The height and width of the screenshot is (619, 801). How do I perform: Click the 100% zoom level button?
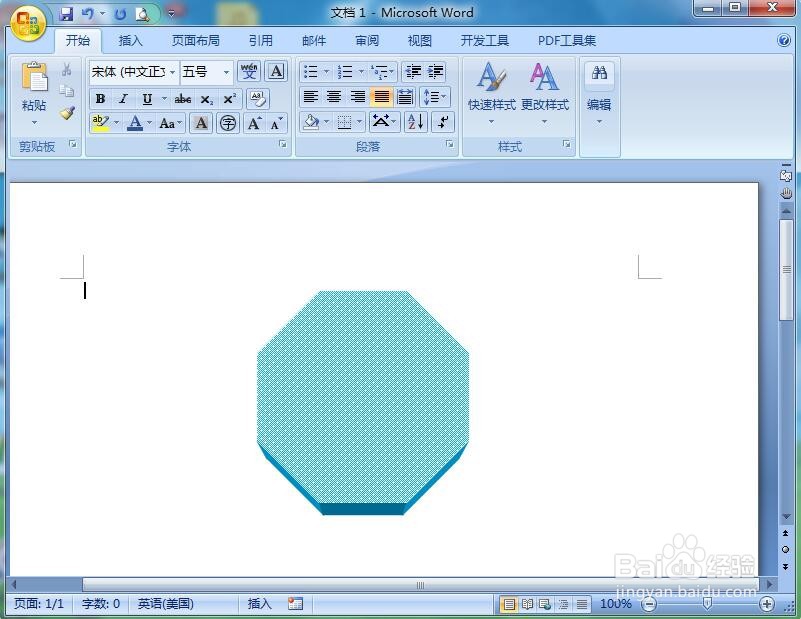tap(616, 604)
